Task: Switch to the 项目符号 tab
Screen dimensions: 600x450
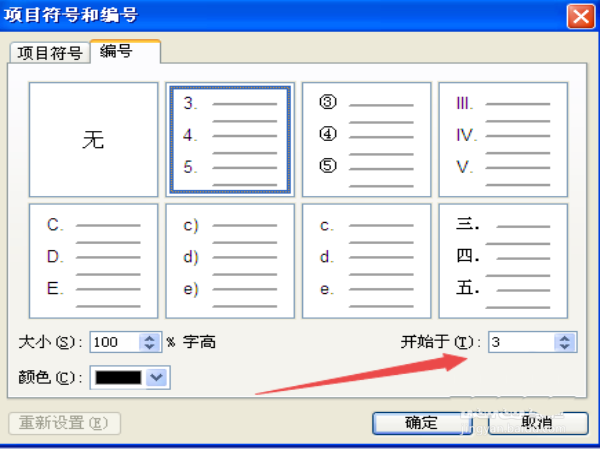Action: tap(50, 52)
